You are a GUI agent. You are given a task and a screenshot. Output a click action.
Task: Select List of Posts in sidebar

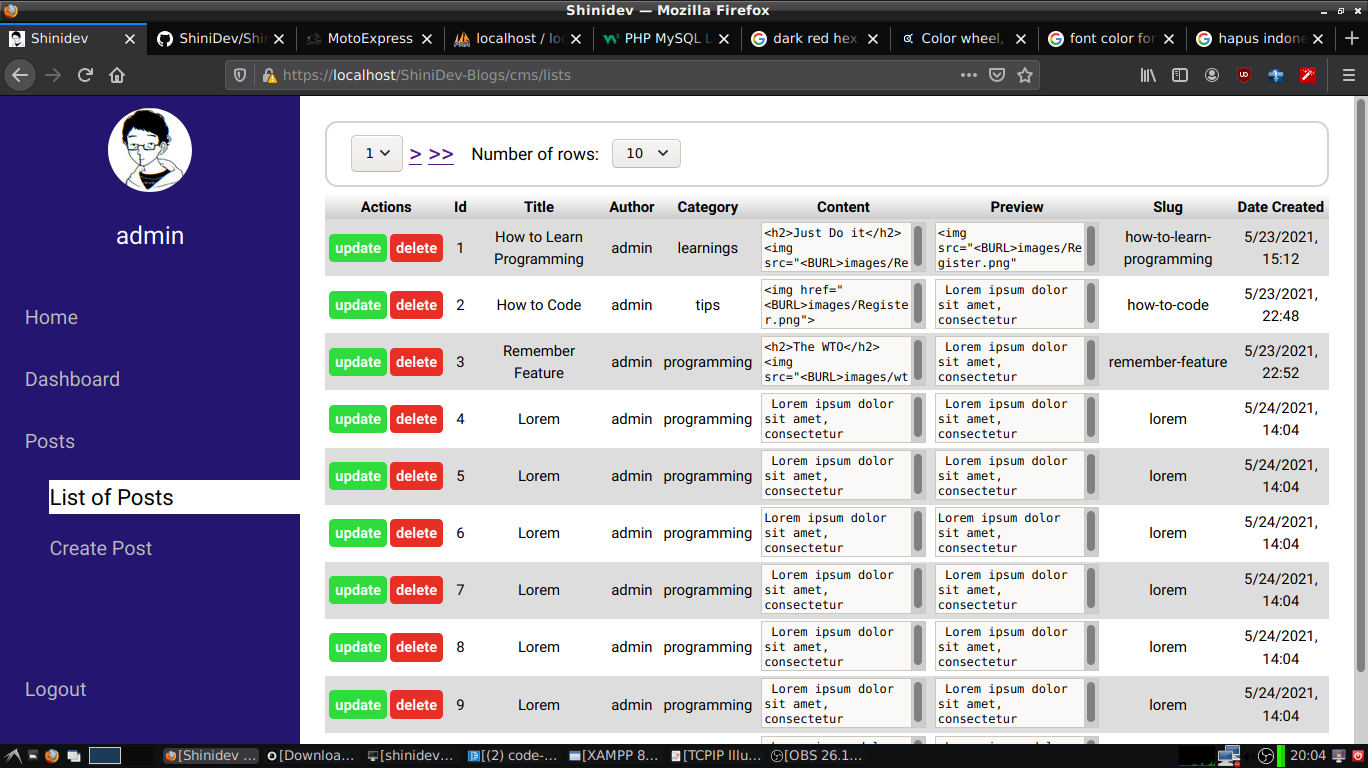174,497
